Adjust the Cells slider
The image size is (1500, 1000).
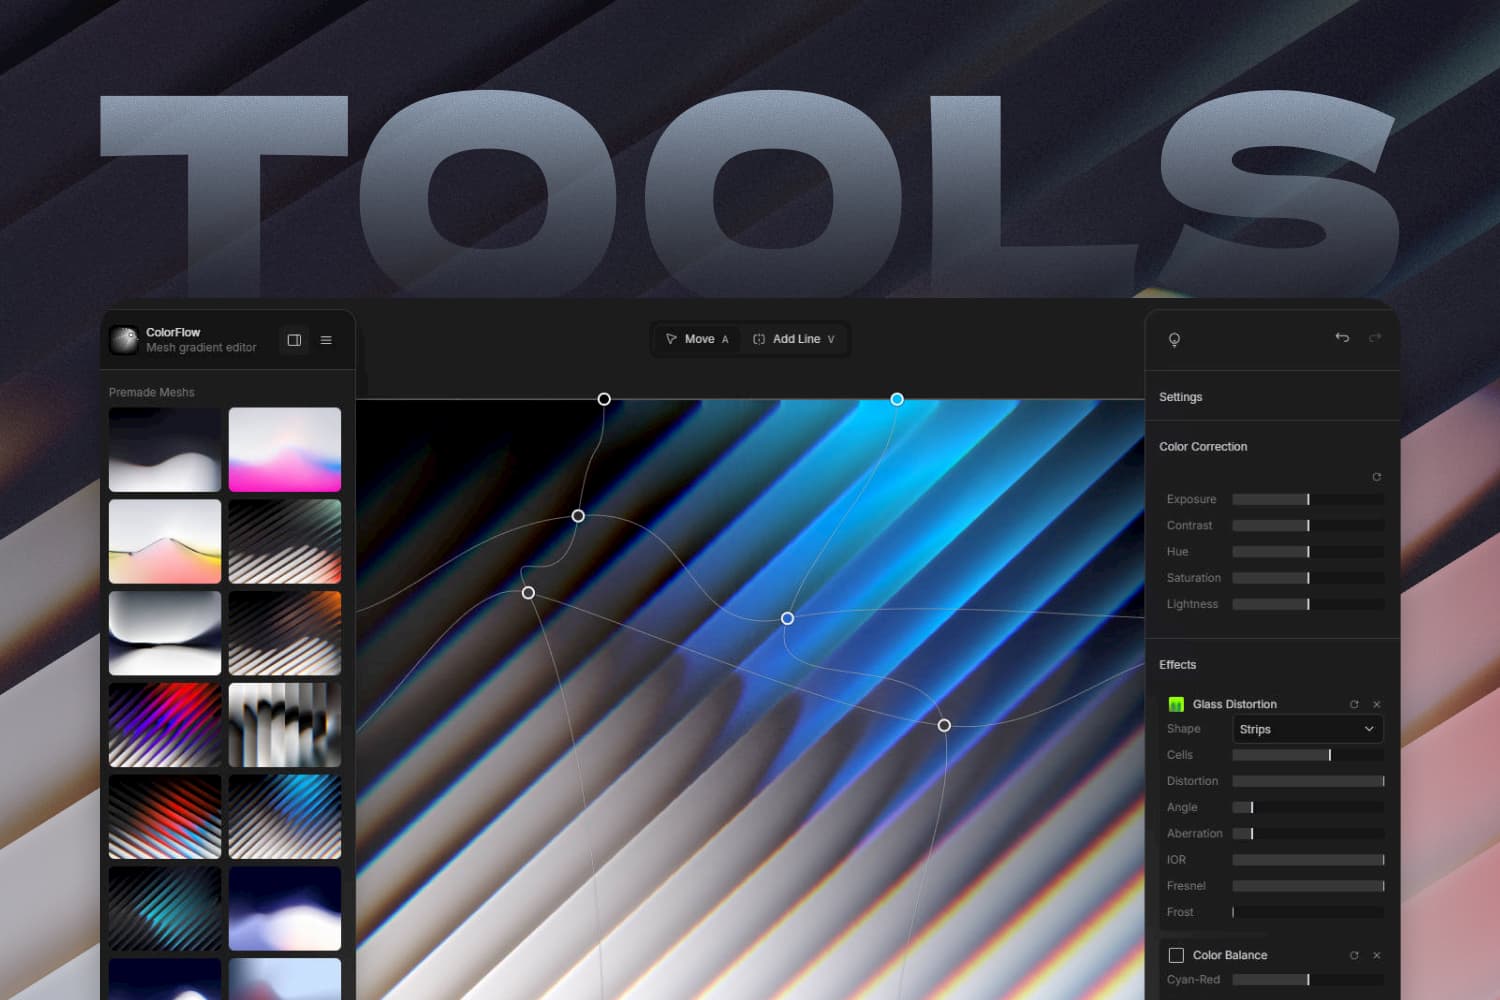[x=1308, y=755]
